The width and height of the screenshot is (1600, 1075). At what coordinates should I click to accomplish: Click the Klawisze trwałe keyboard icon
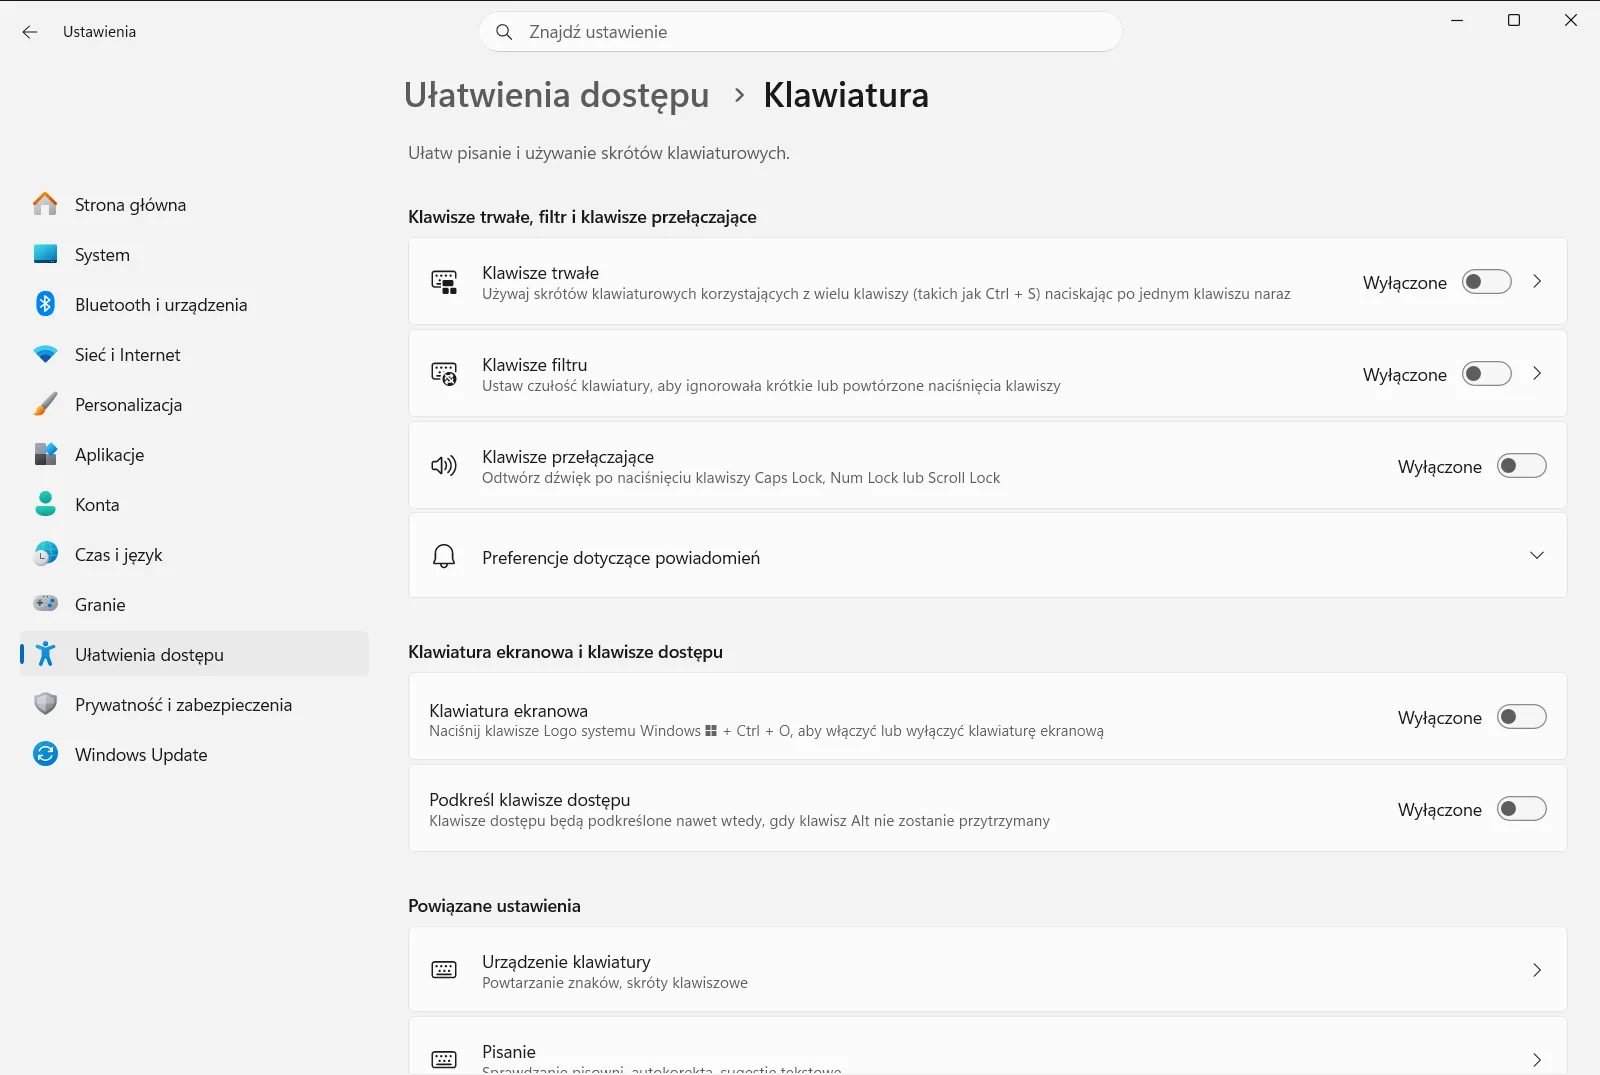tap(444, 282)
